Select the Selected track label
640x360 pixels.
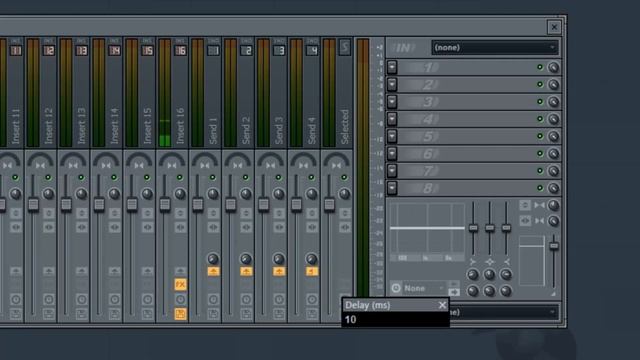pos(345,127)
